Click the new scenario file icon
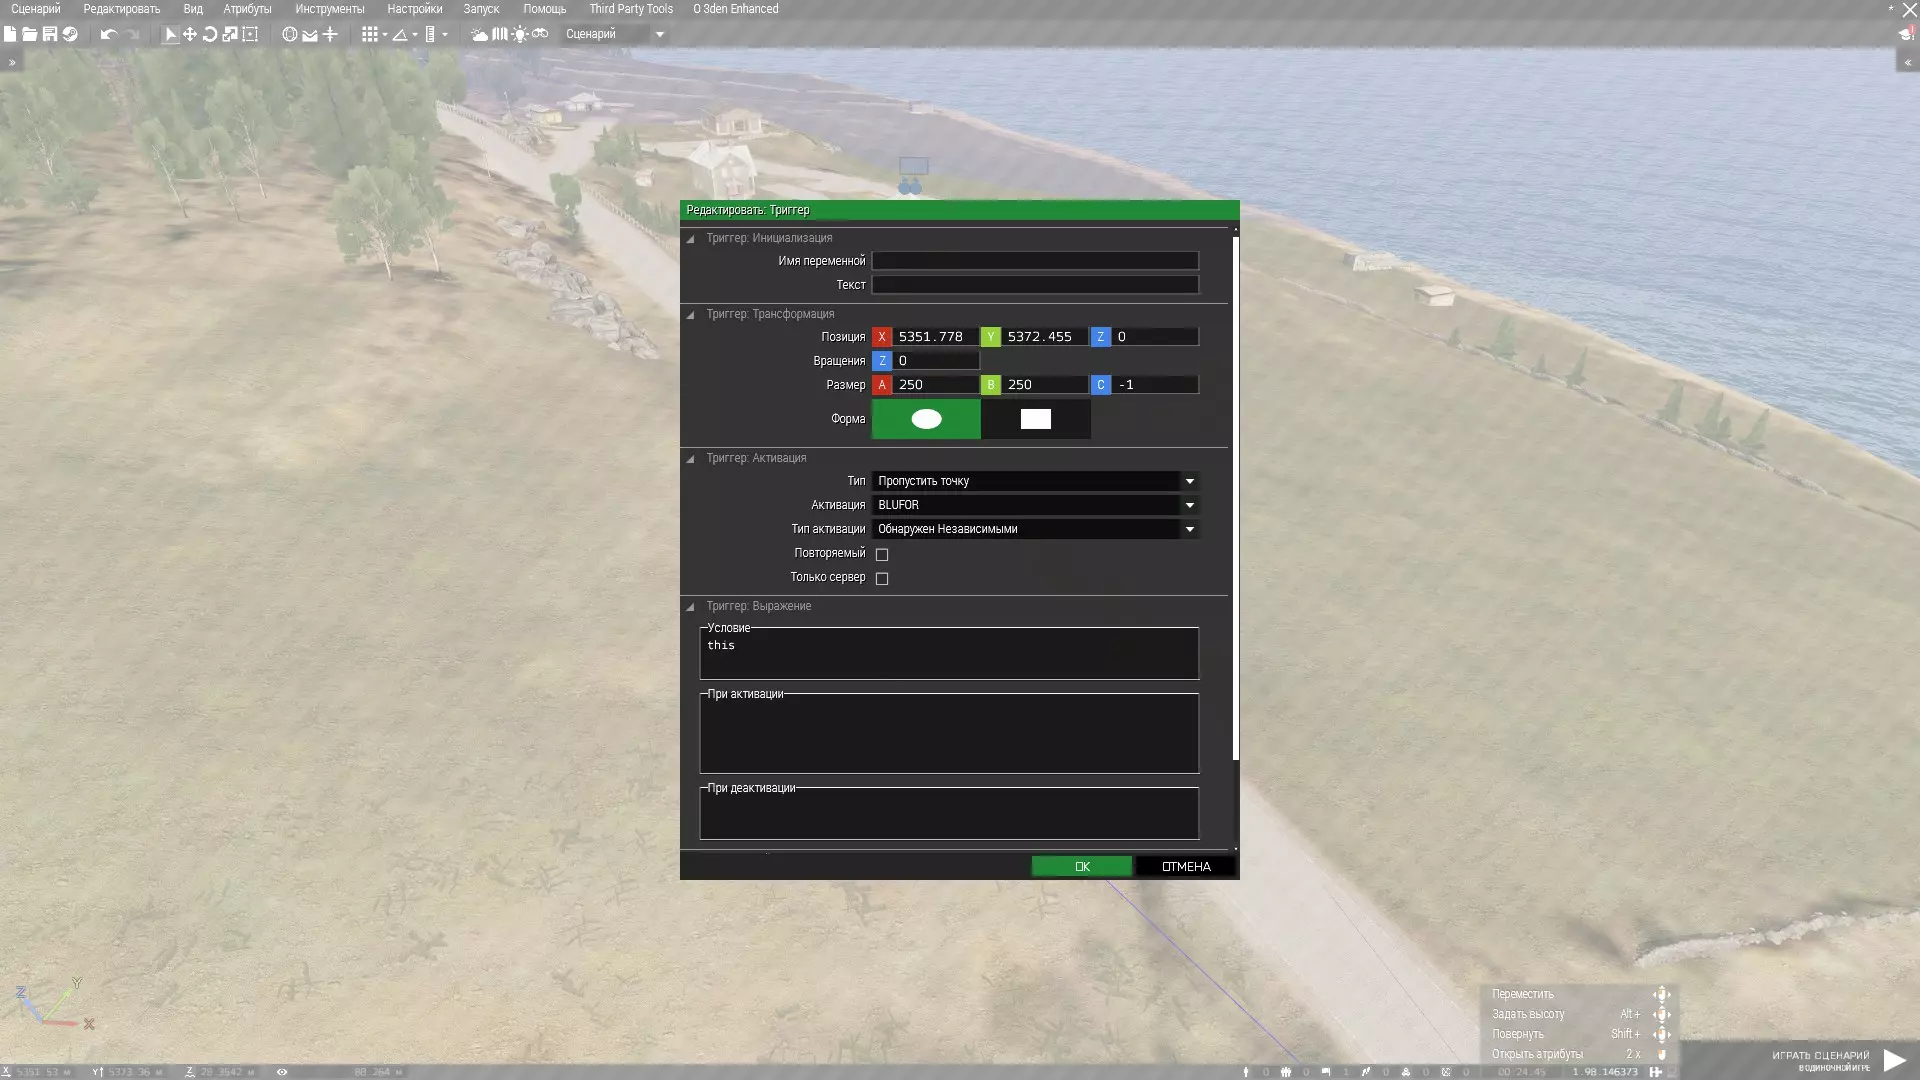 tap(10, 34)
